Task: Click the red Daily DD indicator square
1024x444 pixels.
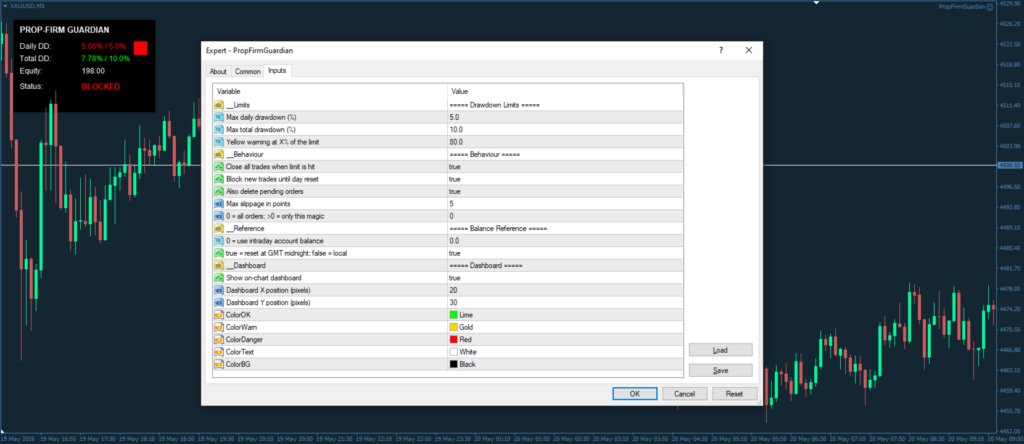Action: click(140, 48)
